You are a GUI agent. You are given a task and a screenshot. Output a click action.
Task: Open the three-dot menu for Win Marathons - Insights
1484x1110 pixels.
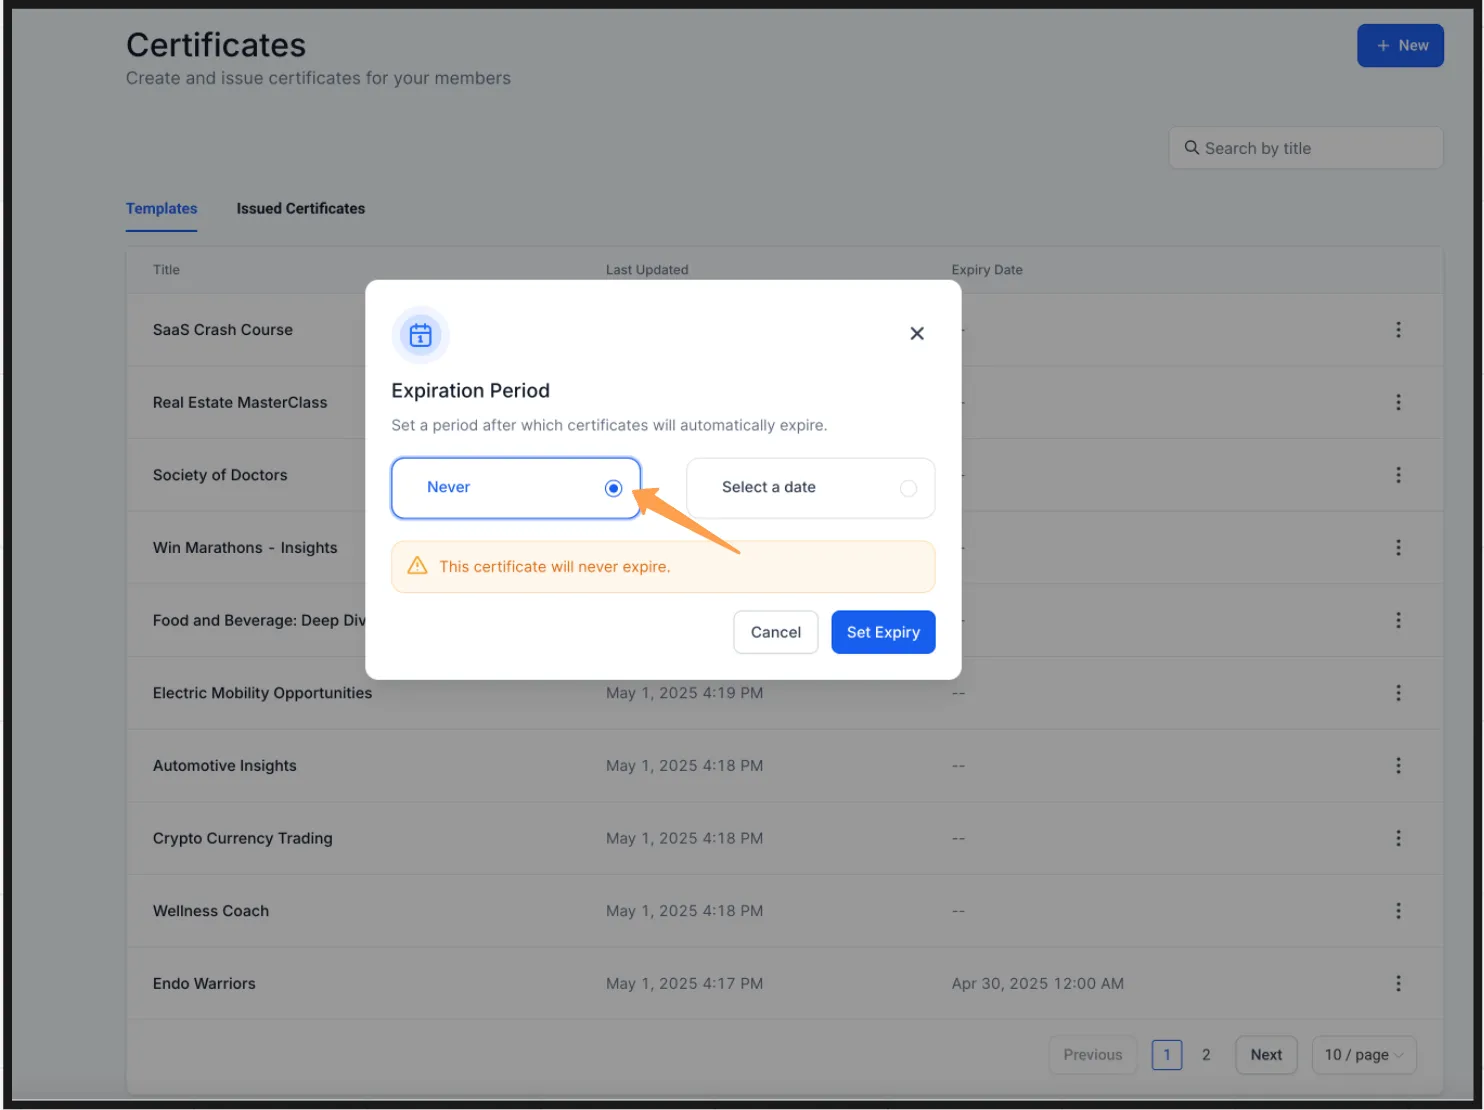coord(1398,548)
